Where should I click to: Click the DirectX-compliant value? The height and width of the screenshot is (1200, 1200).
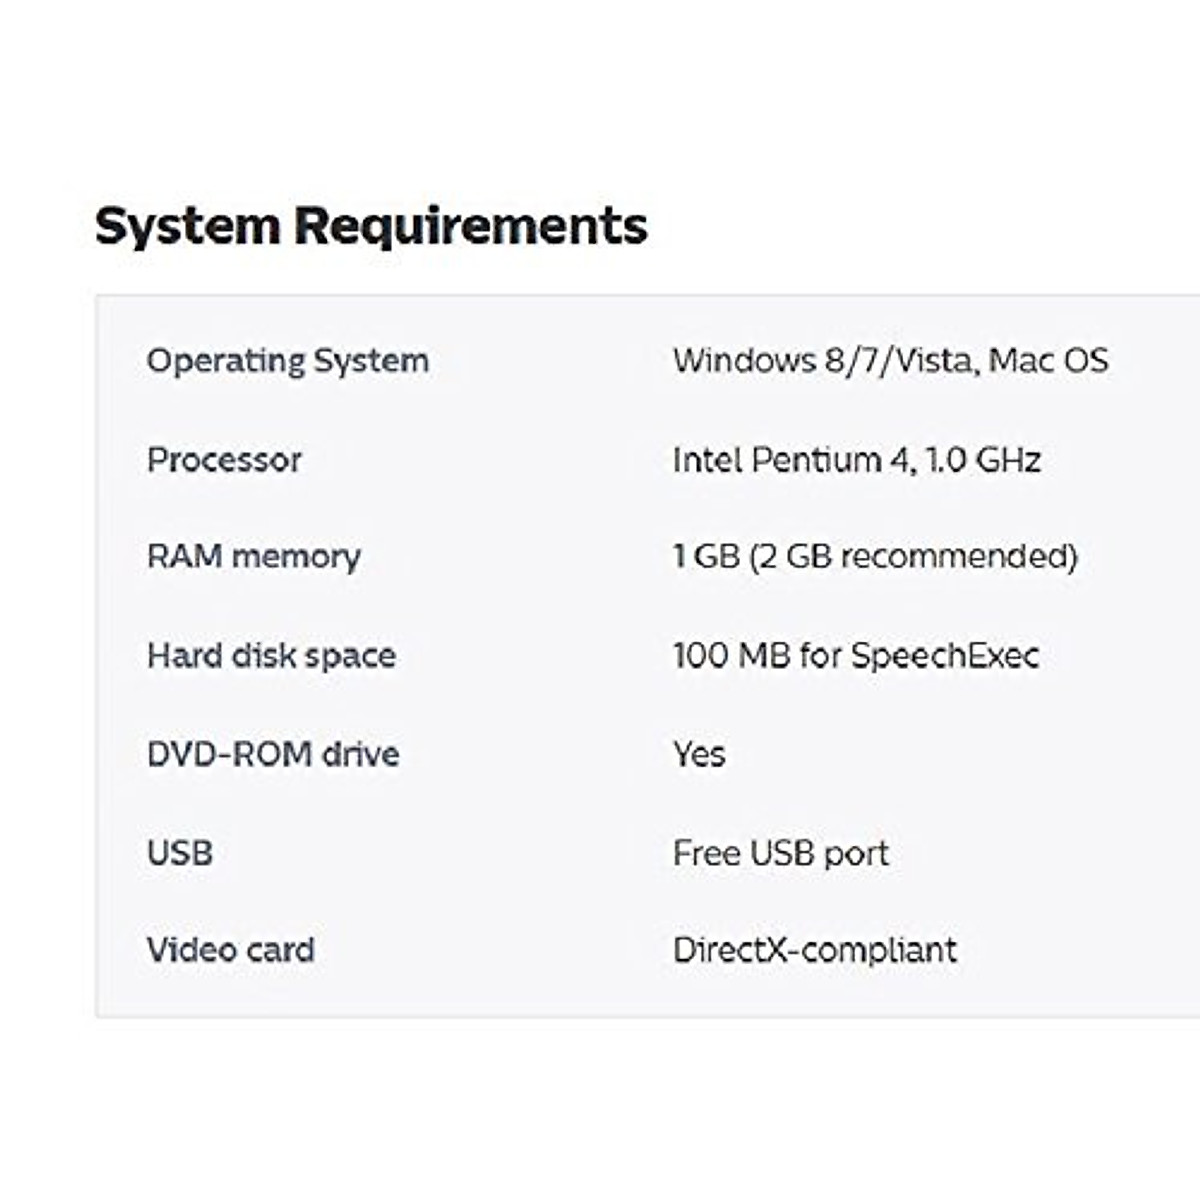[815, 950]
